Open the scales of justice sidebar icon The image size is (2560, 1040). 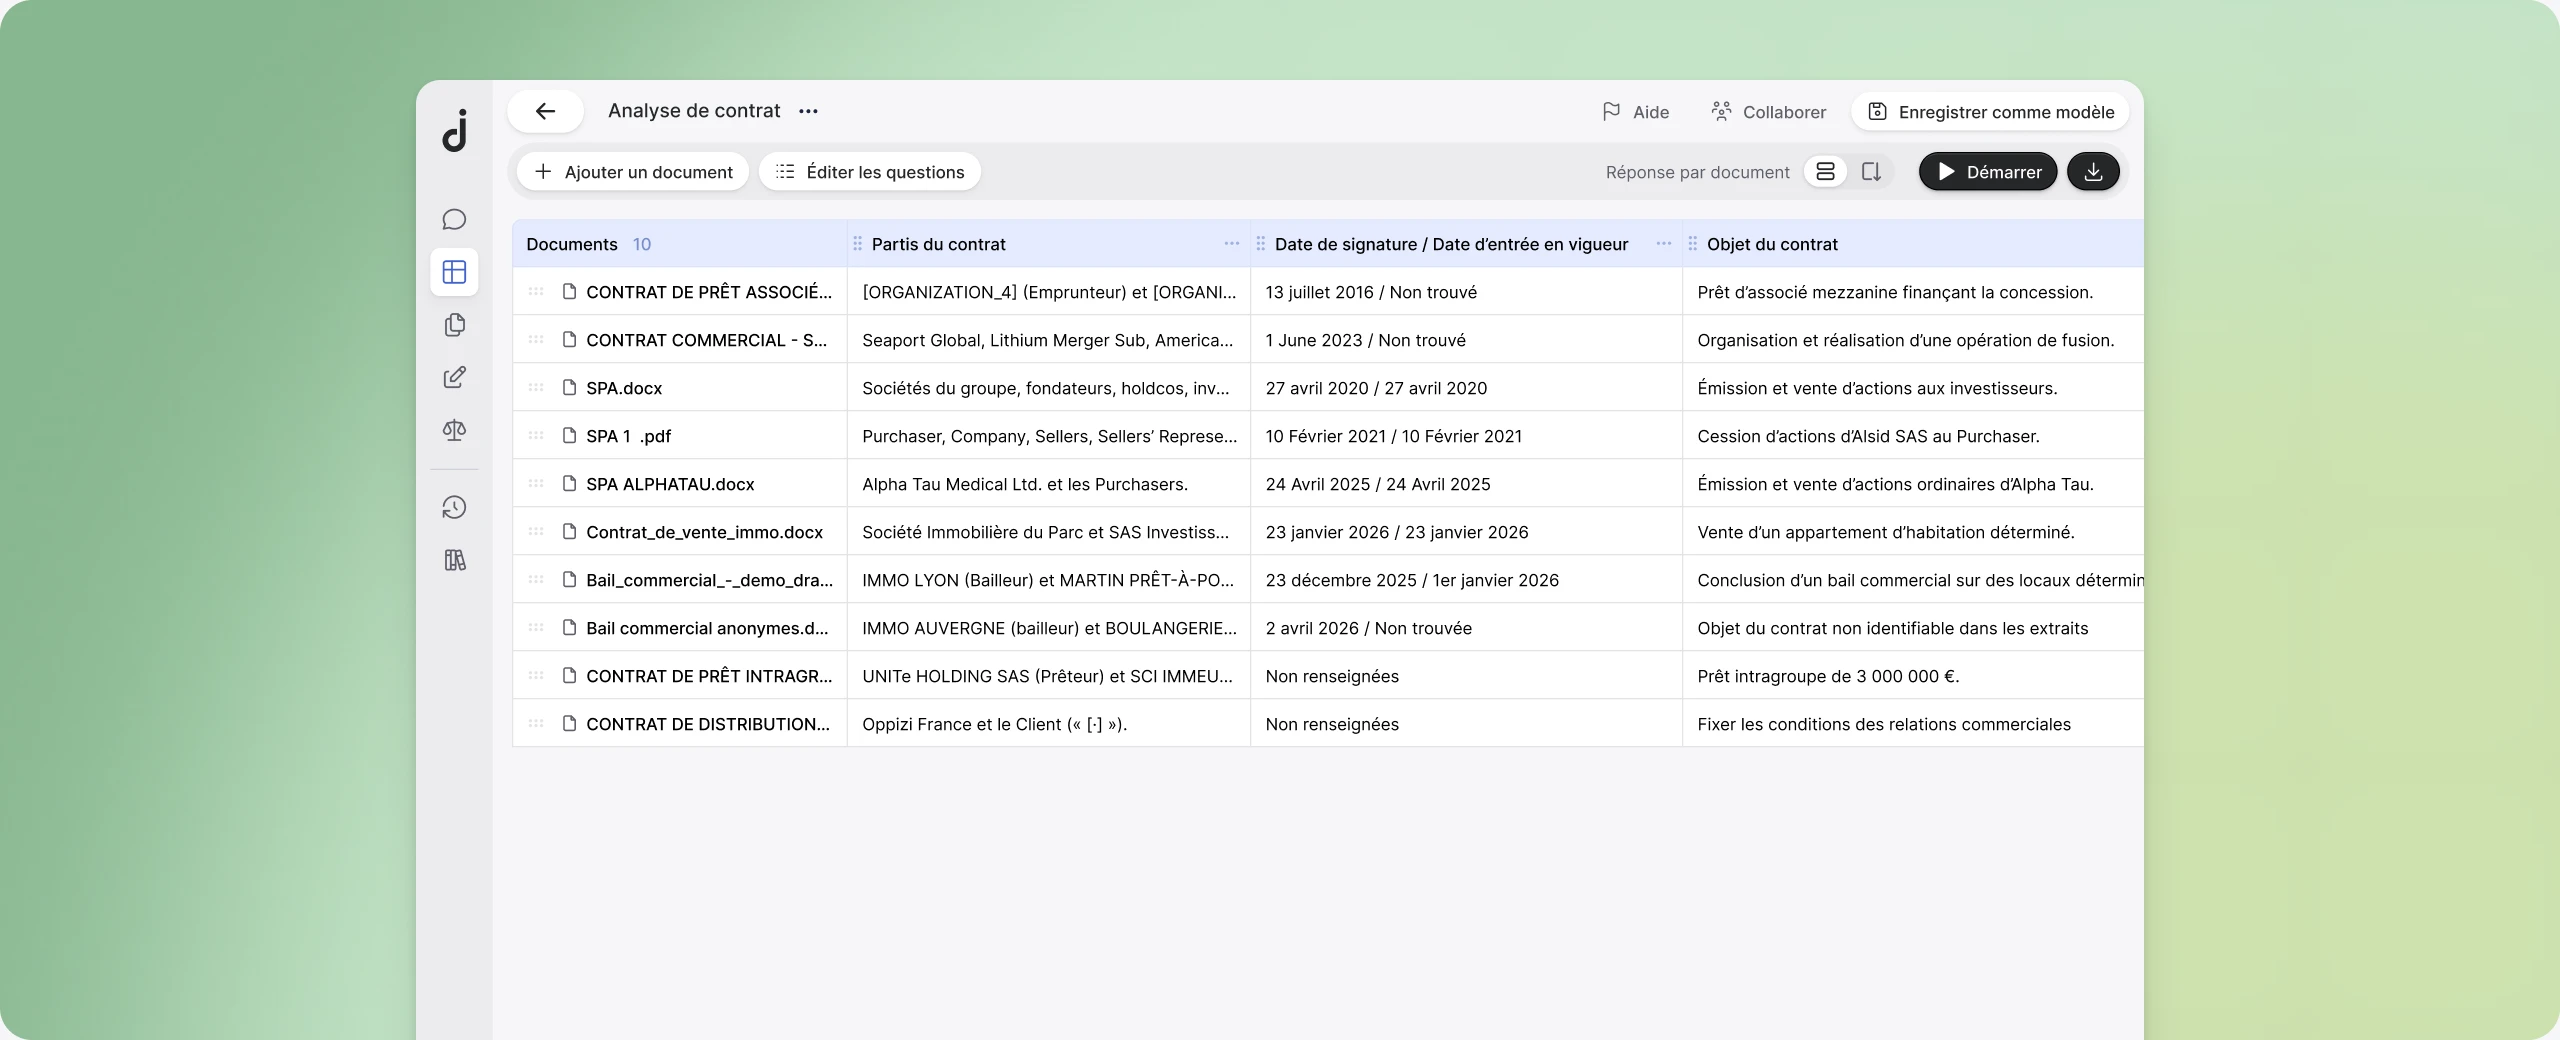click(454, 430)
